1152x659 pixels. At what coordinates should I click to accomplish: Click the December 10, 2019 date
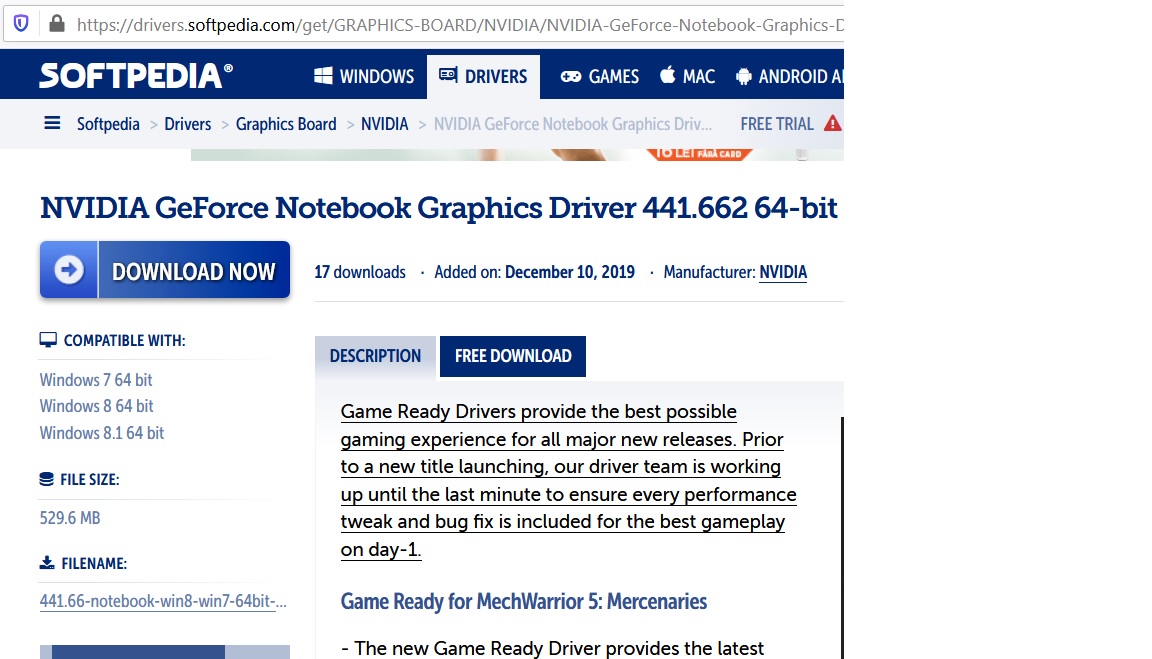(569, 273)
